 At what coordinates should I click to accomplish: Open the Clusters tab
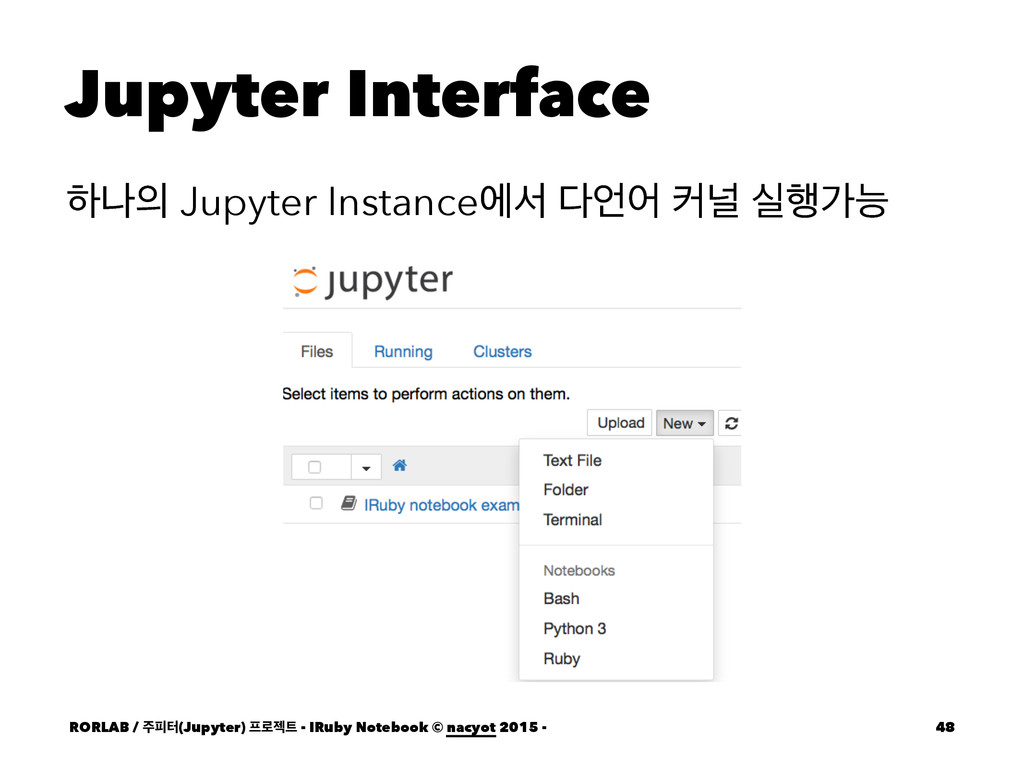(502, 351)
